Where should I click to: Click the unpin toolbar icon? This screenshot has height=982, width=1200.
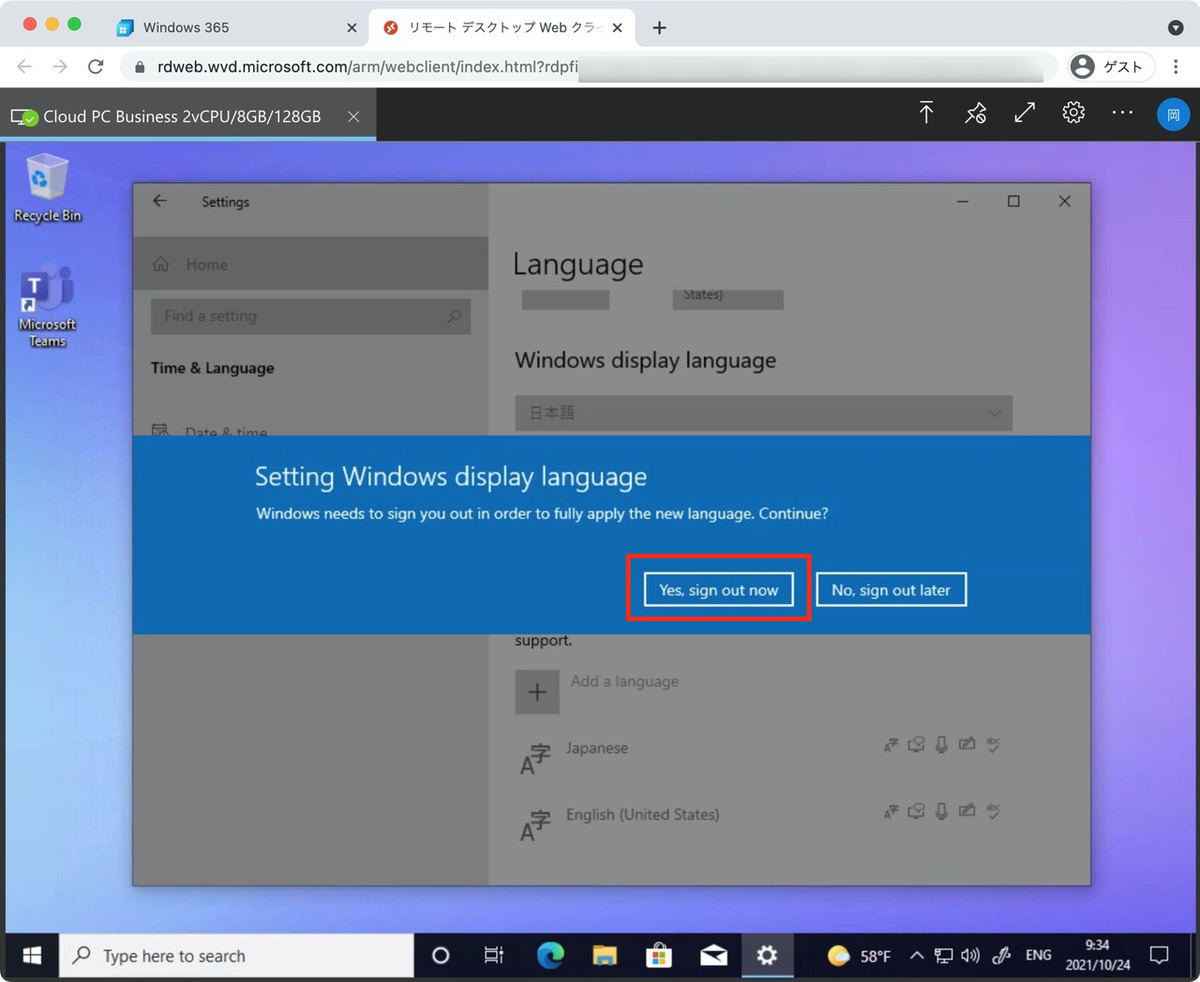975,113
